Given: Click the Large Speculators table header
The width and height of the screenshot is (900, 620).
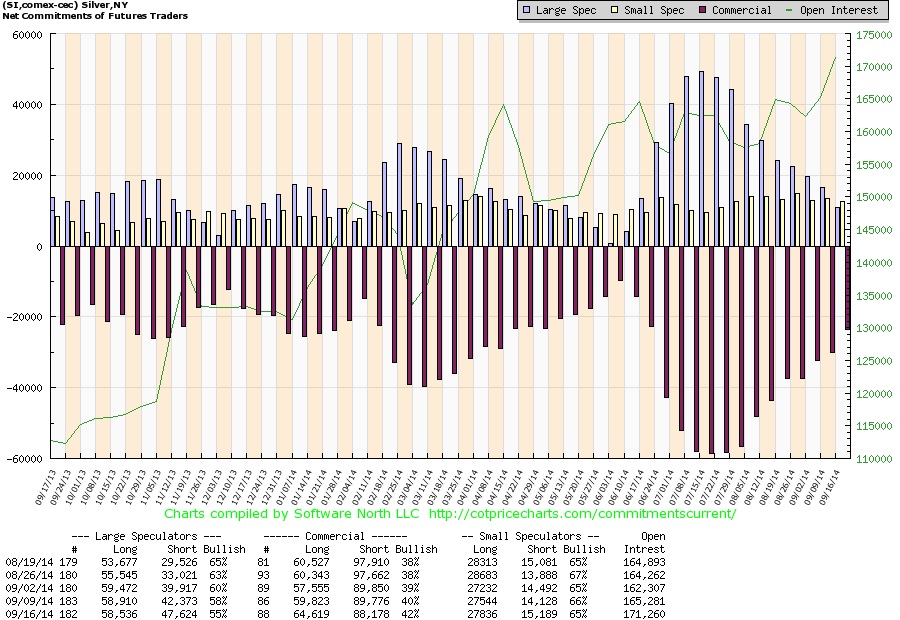Looking at the screenshot, I should [x=146, y=536].
